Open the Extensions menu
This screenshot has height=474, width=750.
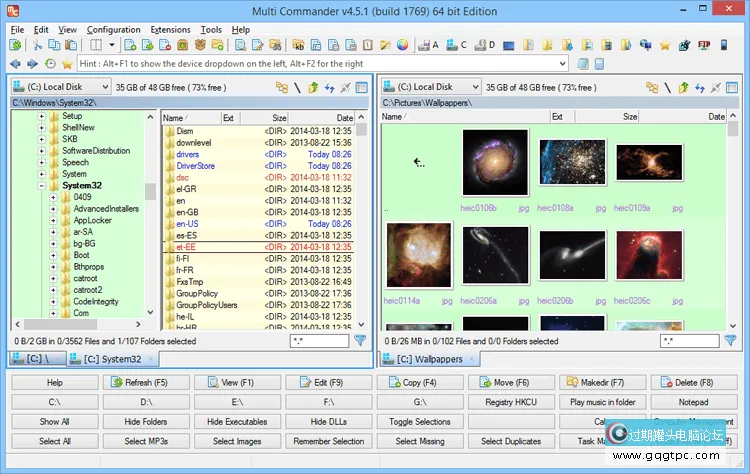click(170, 29)
